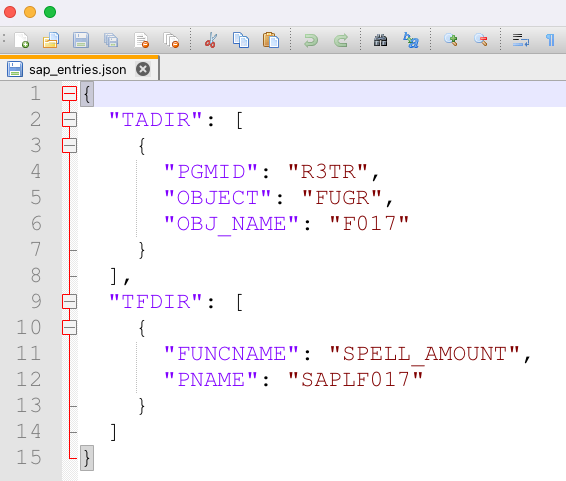Collapse object fold on line 3
Screen dimensions: 566x481
pos(69,145)
